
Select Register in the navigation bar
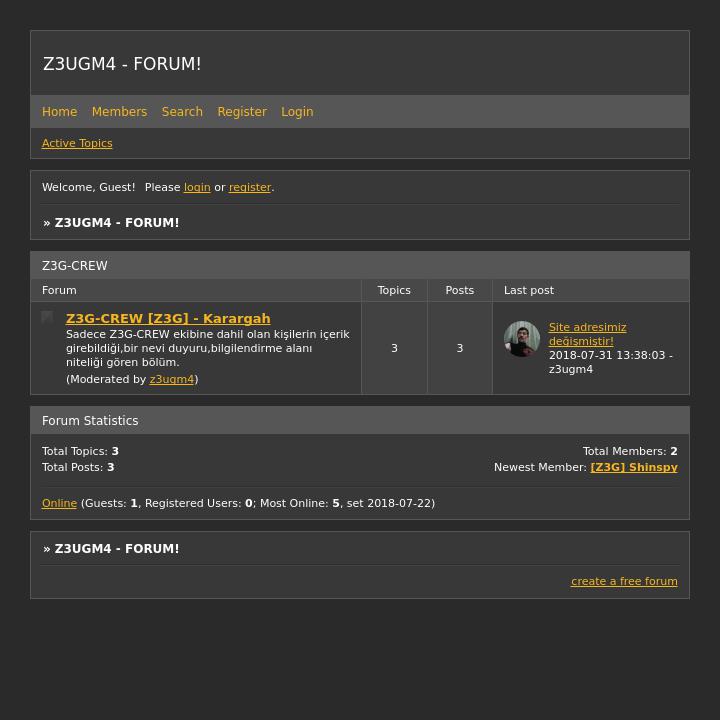(x=242, y=112)
